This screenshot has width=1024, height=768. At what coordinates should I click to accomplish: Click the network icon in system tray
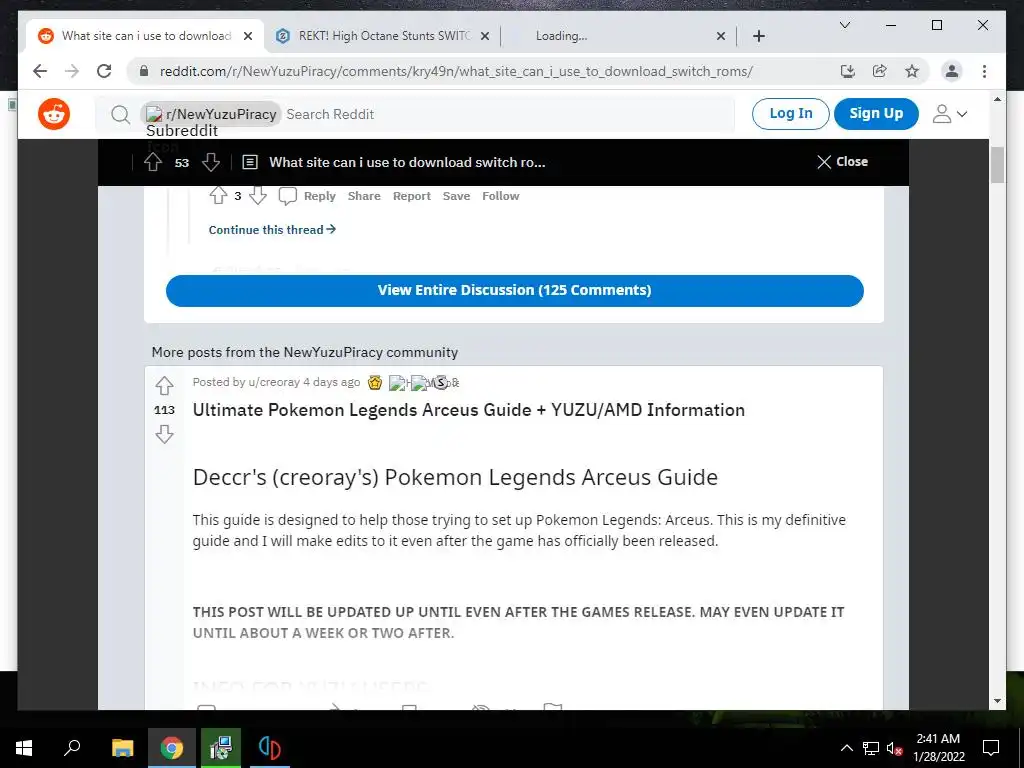[x=871, y=748]
